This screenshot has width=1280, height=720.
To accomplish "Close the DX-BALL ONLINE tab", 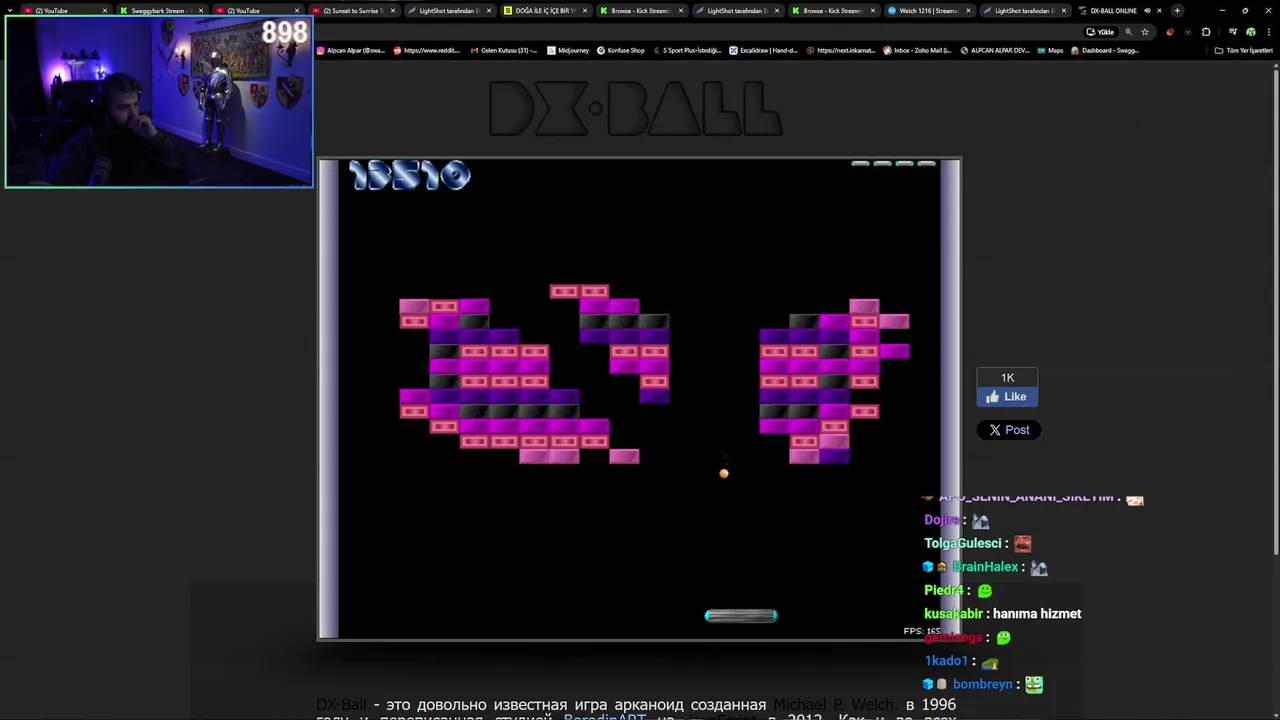I will tap(1160, 11).
